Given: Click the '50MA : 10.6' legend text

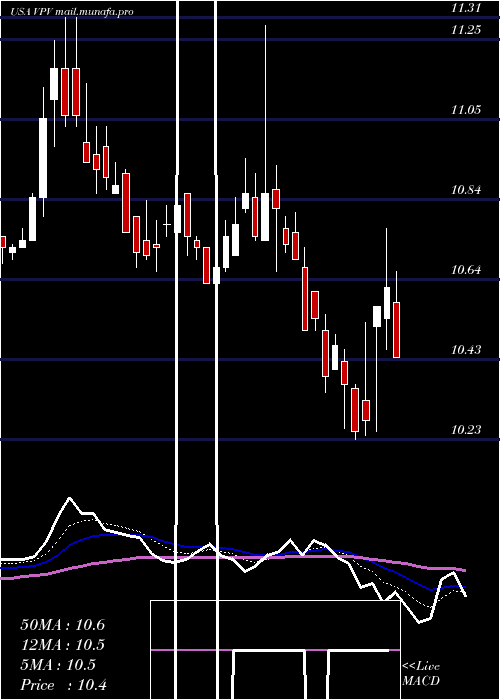Looking at the screenshot, I should tap(63, 625).
